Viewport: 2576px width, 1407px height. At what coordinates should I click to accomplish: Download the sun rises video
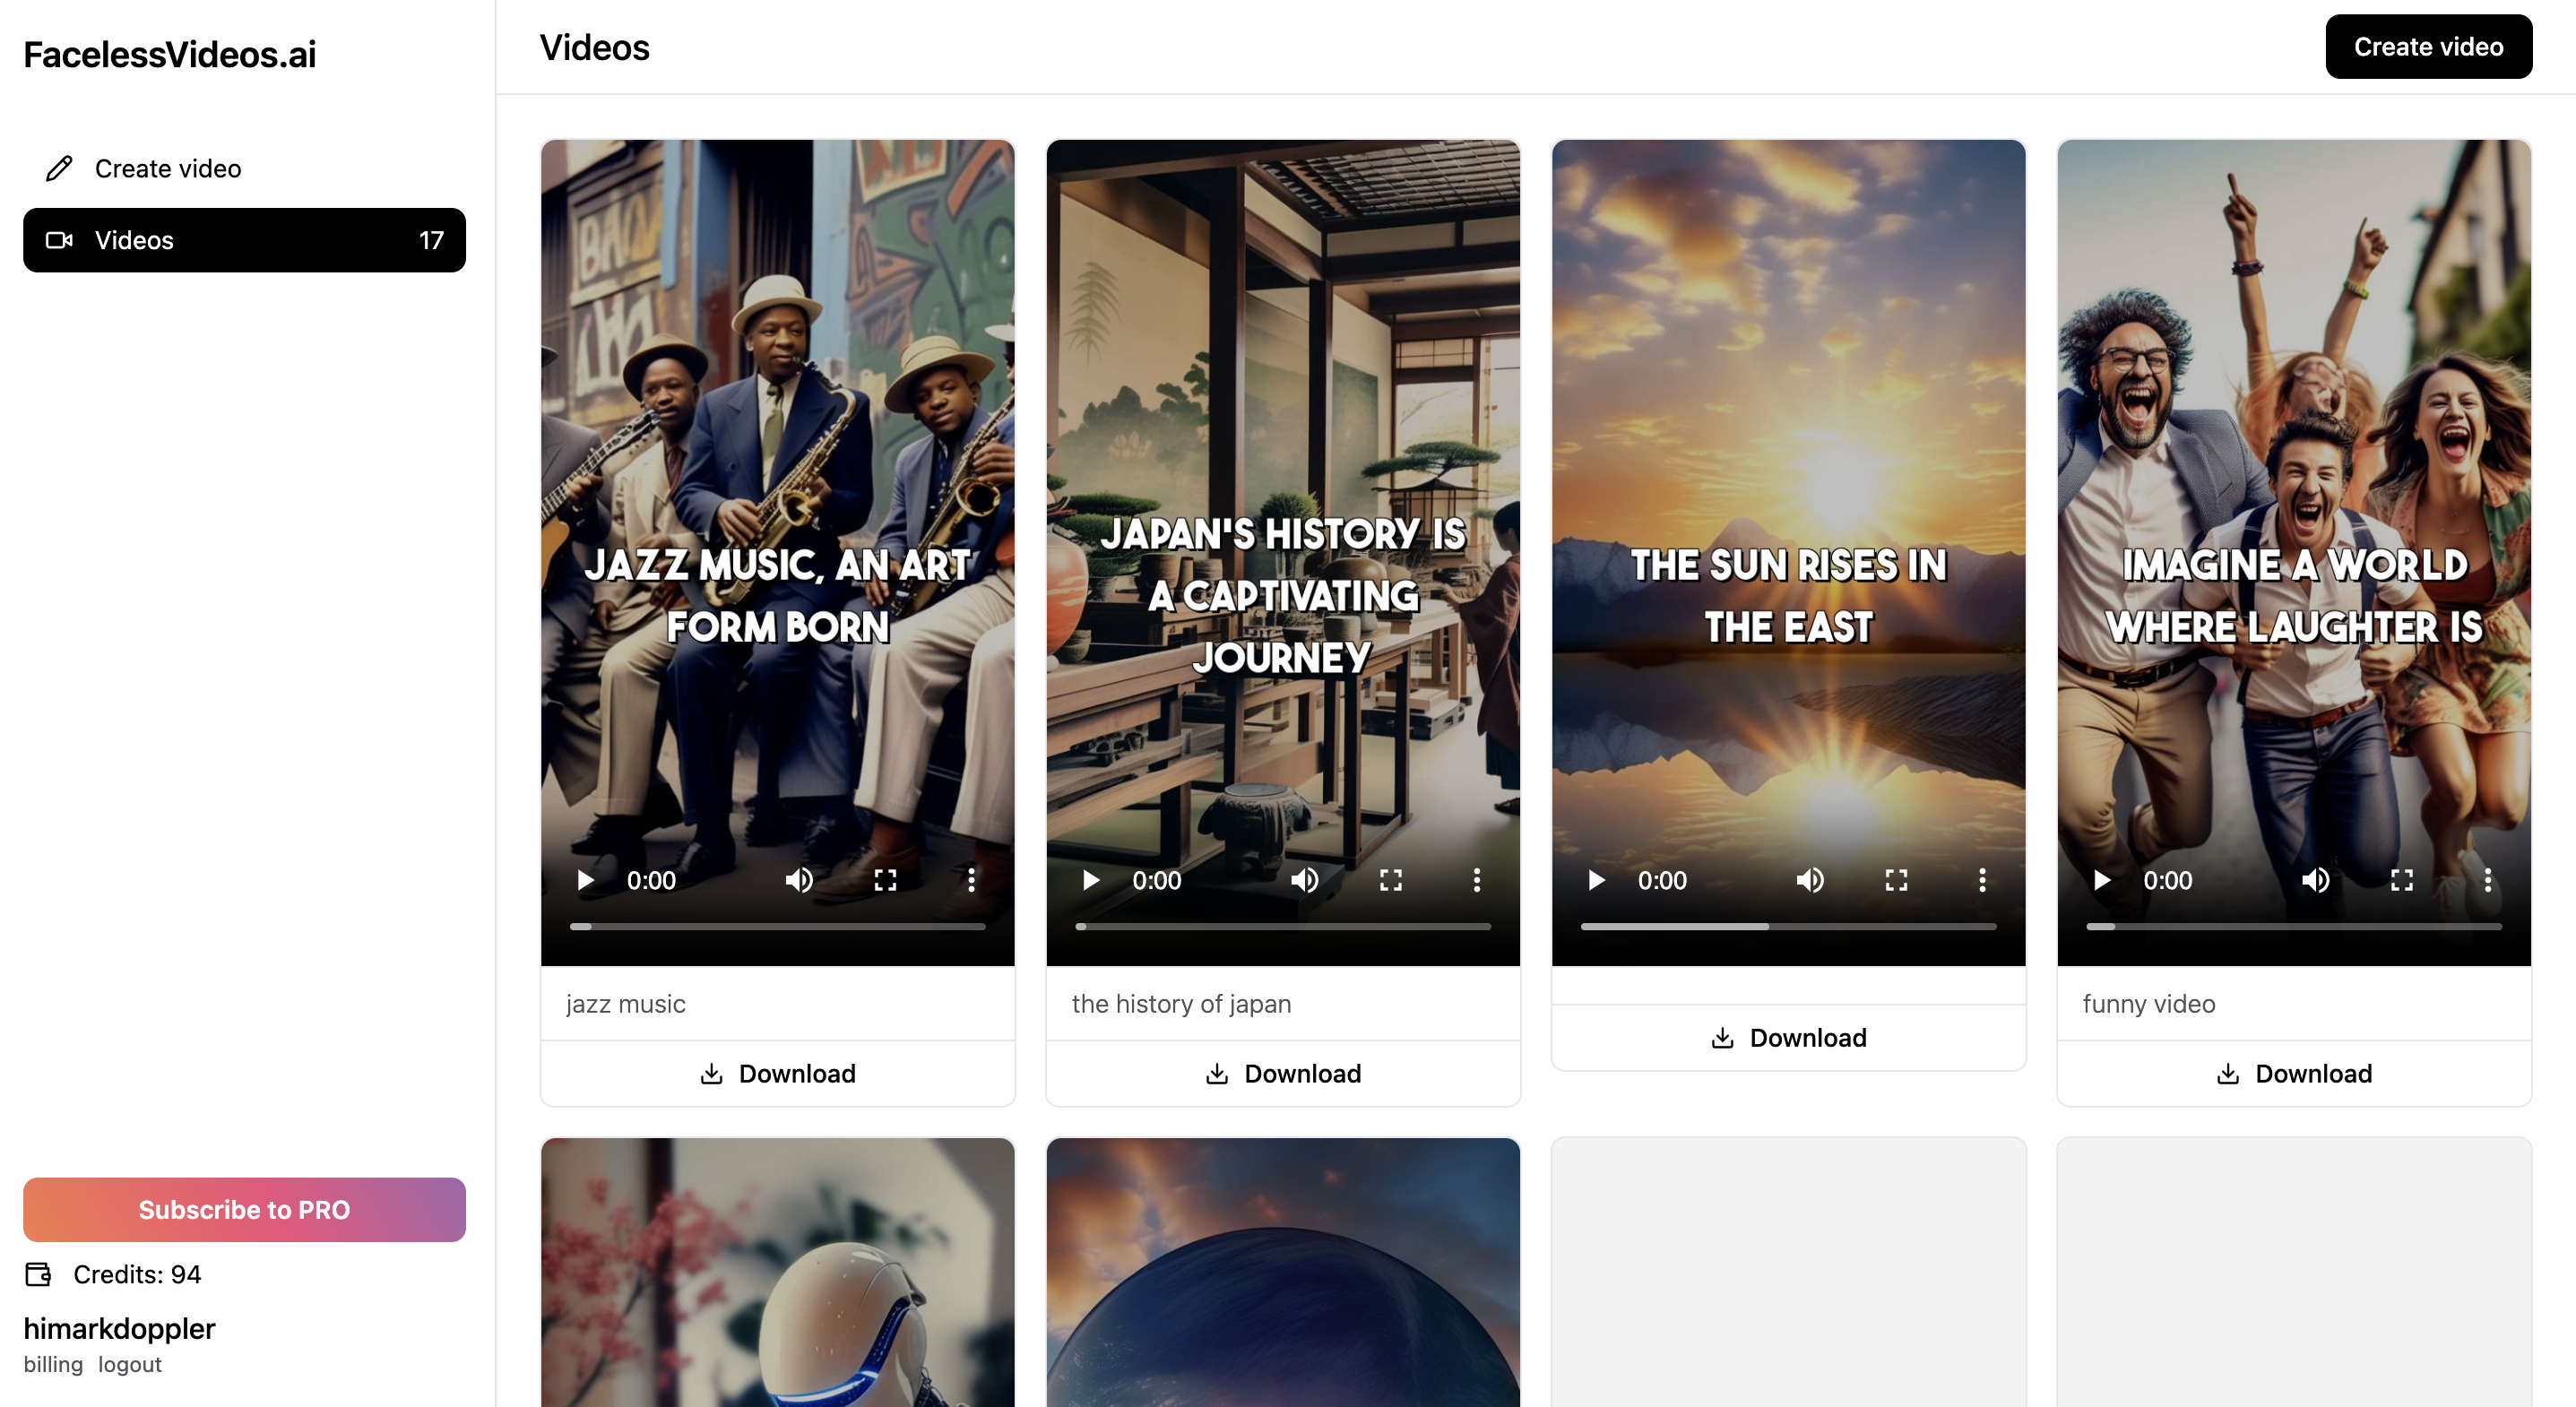click(1788, 1037)
